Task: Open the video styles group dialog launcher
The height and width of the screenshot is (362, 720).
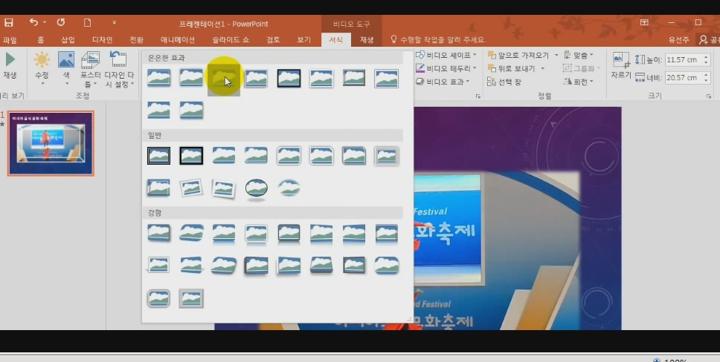Action: coord(478,96)
